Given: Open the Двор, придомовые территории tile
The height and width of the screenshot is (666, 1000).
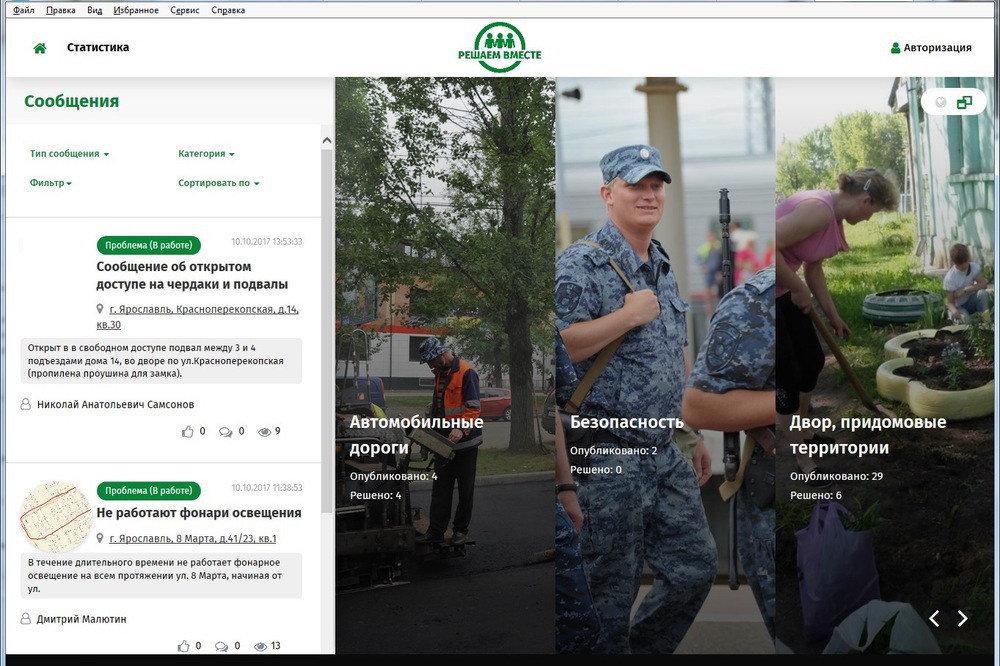Looking at the screenshot, I should click(x=884, y=365).
